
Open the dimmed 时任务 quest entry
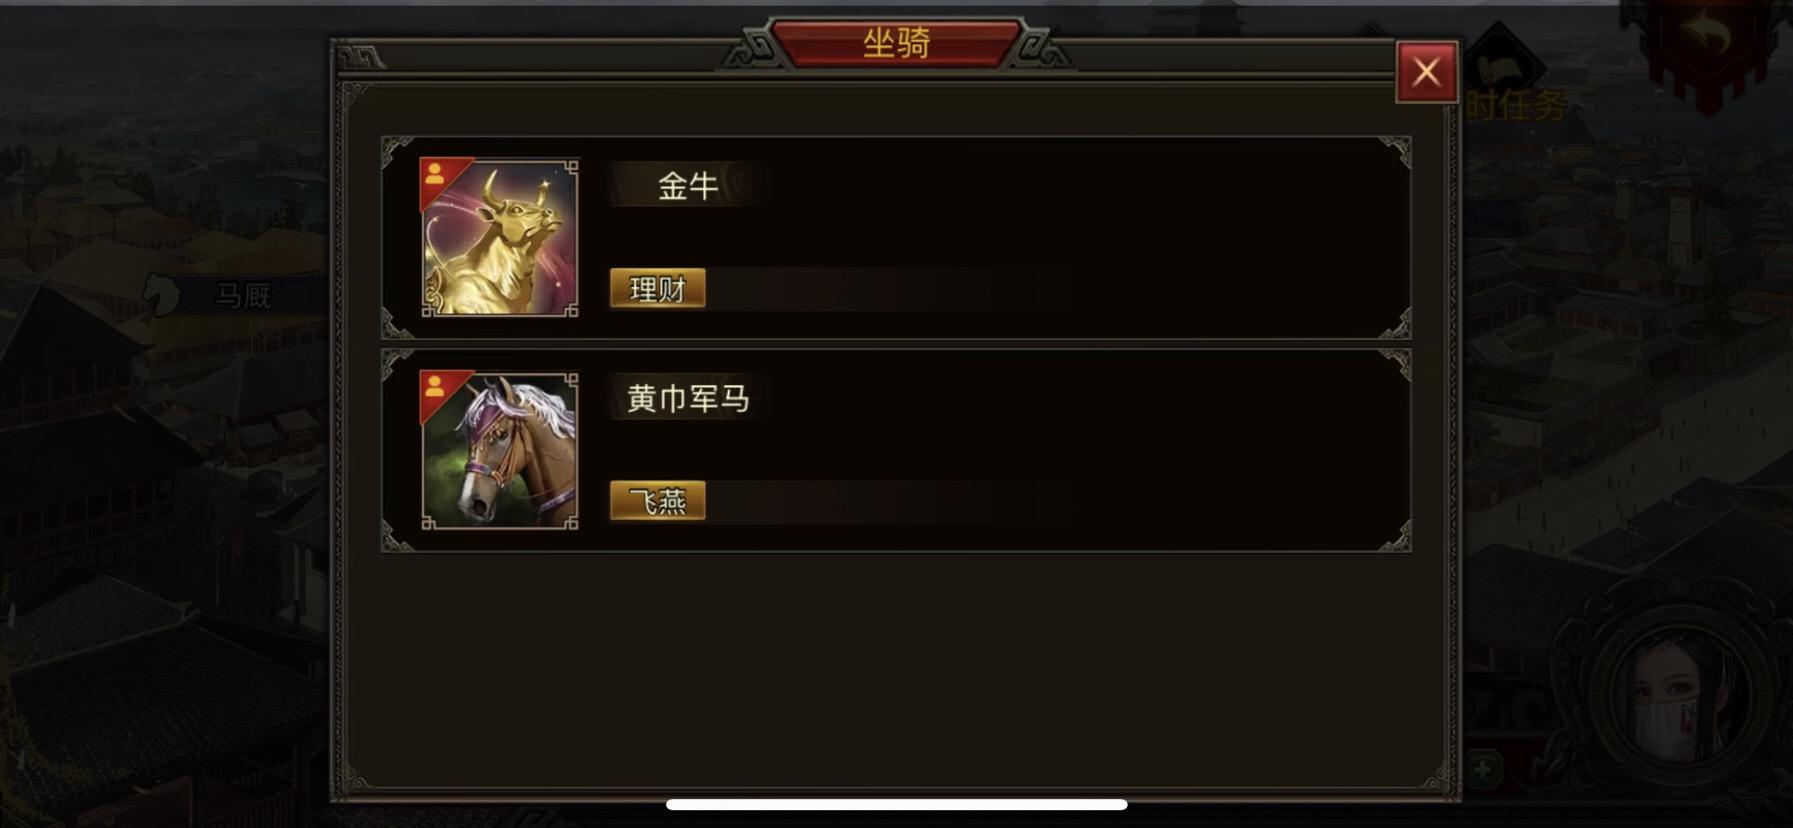click(x=1516, y=105)
